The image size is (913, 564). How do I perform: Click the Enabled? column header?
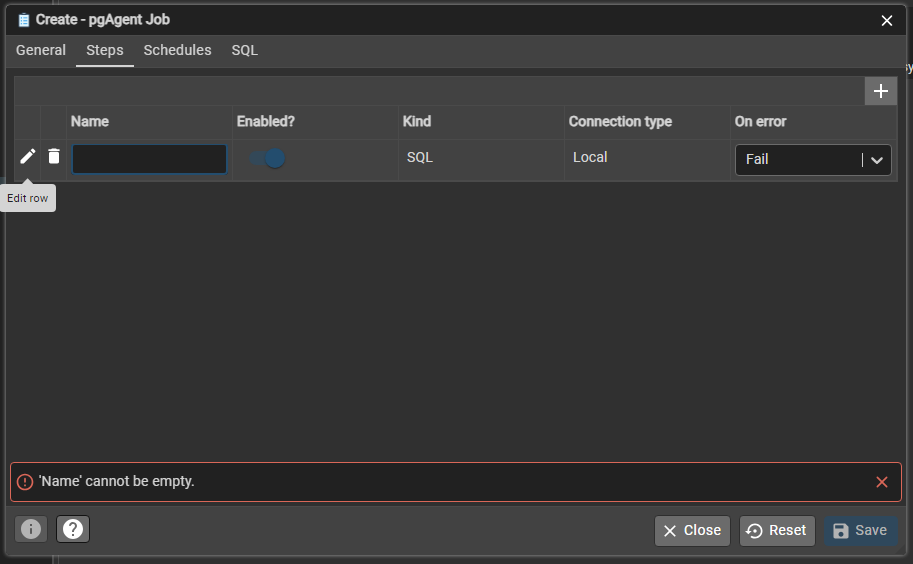[x=266, y=122]
